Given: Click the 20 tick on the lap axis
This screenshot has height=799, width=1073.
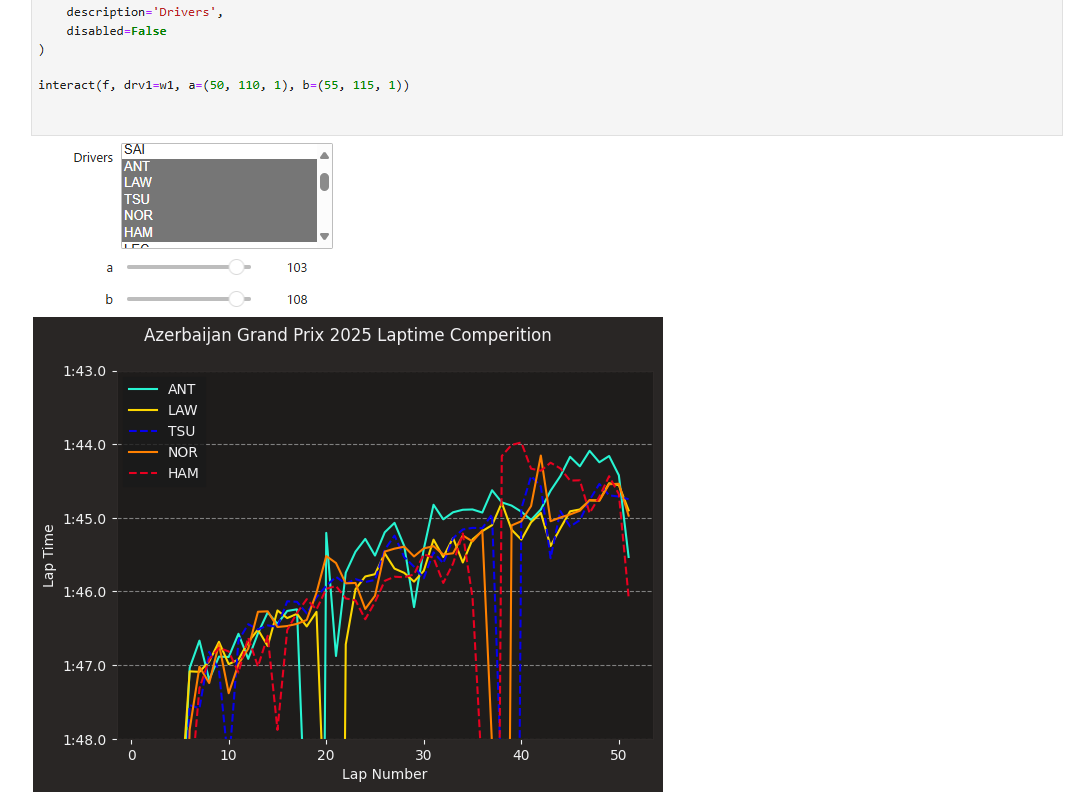Looking at the screenshot, I should coord(326,755).
